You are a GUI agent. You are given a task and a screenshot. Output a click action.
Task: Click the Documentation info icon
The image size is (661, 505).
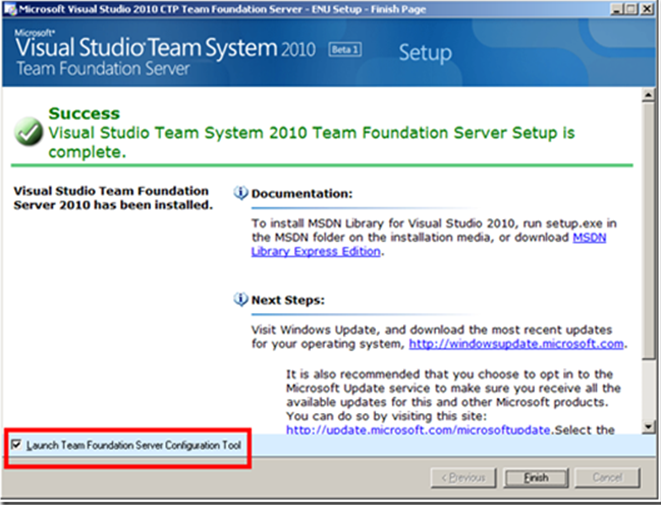tap(240, 192)
